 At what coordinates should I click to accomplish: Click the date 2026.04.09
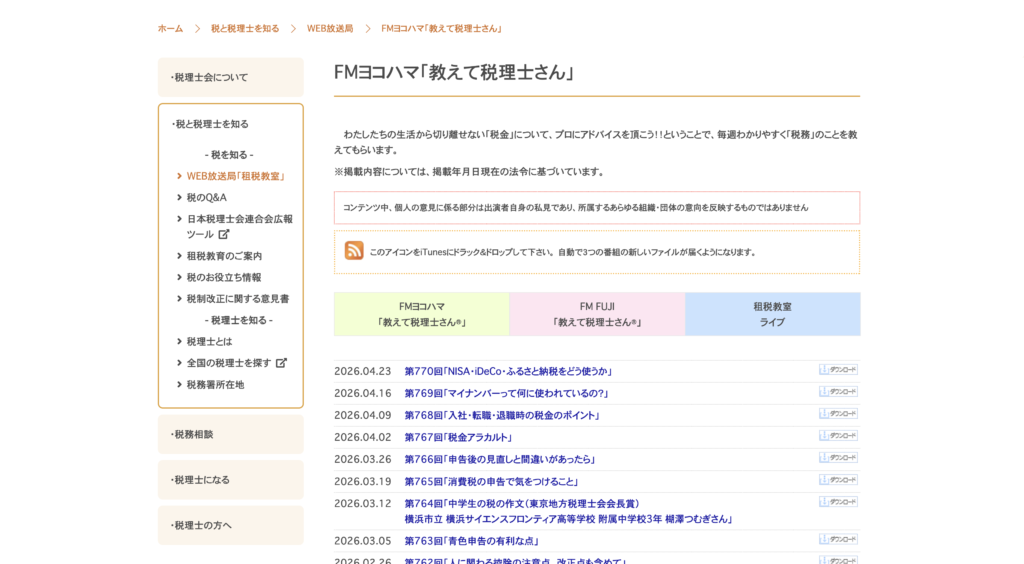362,416
